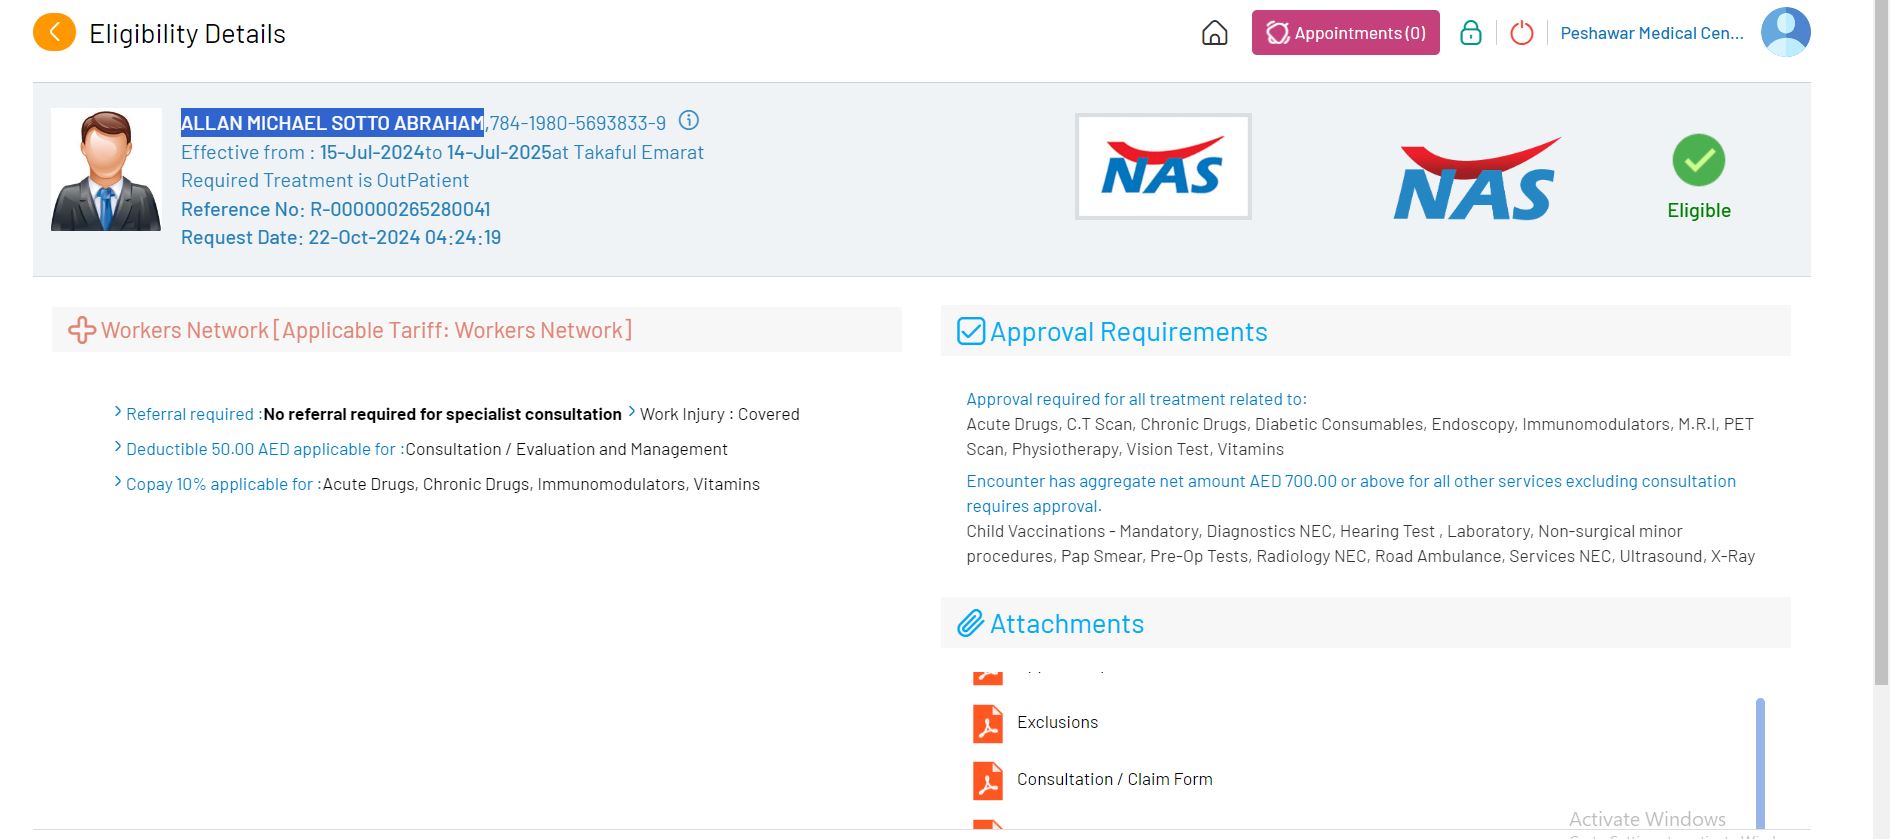
Task: Open the user profile avatar
Action: pos(1785,32)
